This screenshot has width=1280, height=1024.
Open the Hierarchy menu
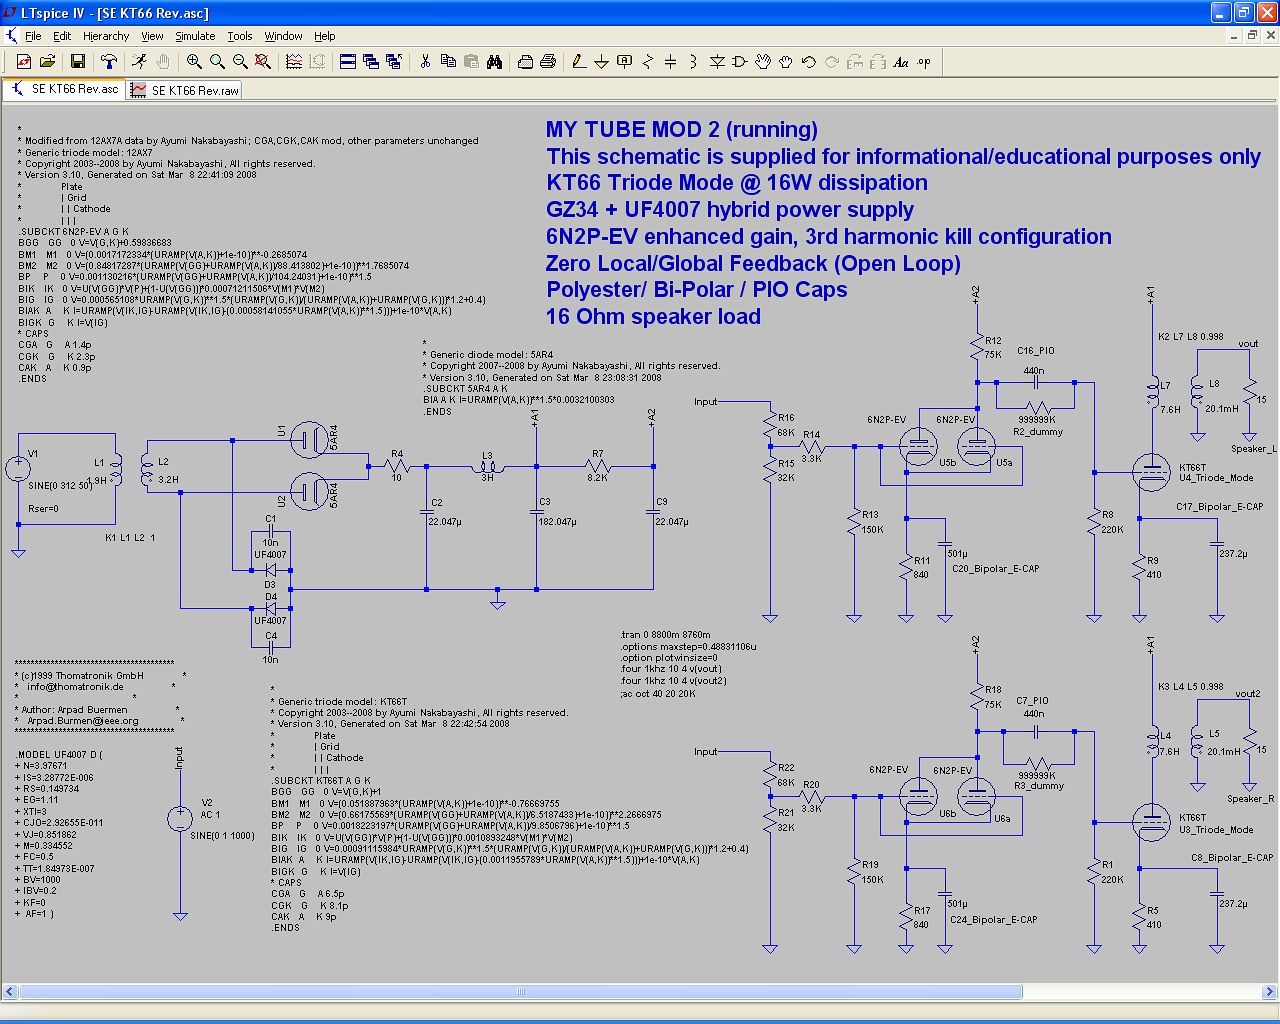click(x=106, y=36)
